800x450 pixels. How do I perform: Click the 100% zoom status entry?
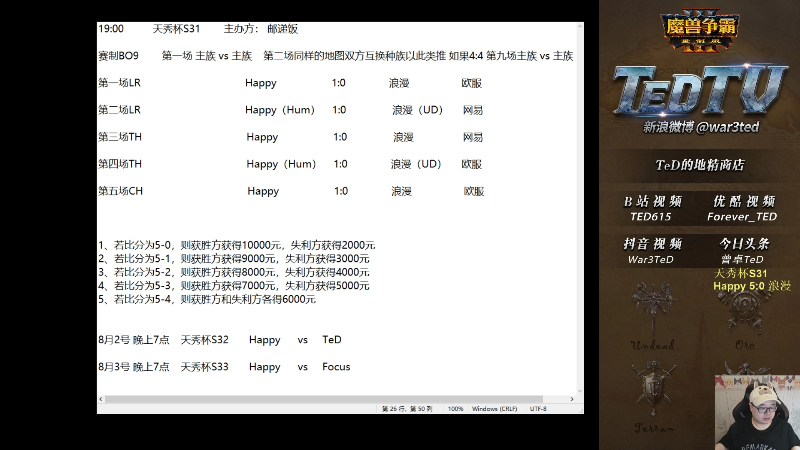point(455,409)
